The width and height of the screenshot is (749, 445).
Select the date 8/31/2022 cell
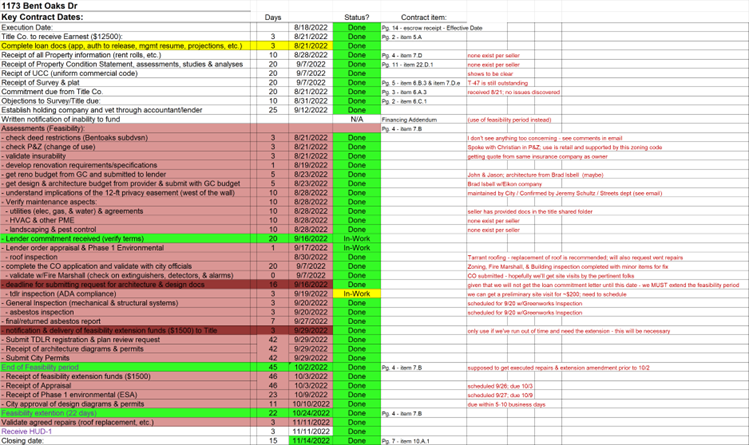(310, 101)
